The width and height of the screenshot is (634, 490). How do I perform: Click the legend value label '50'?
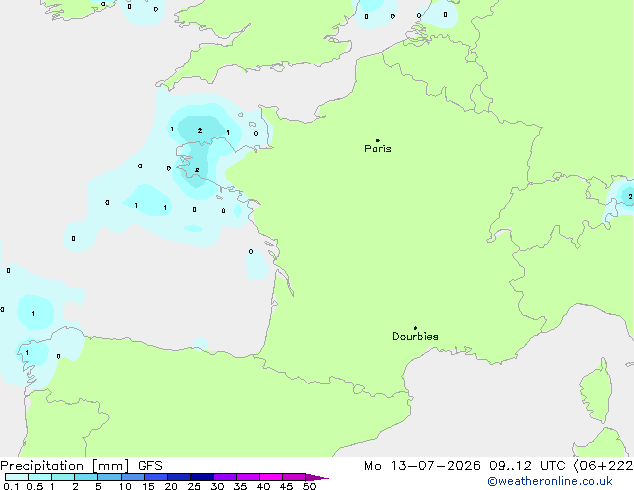309,486
